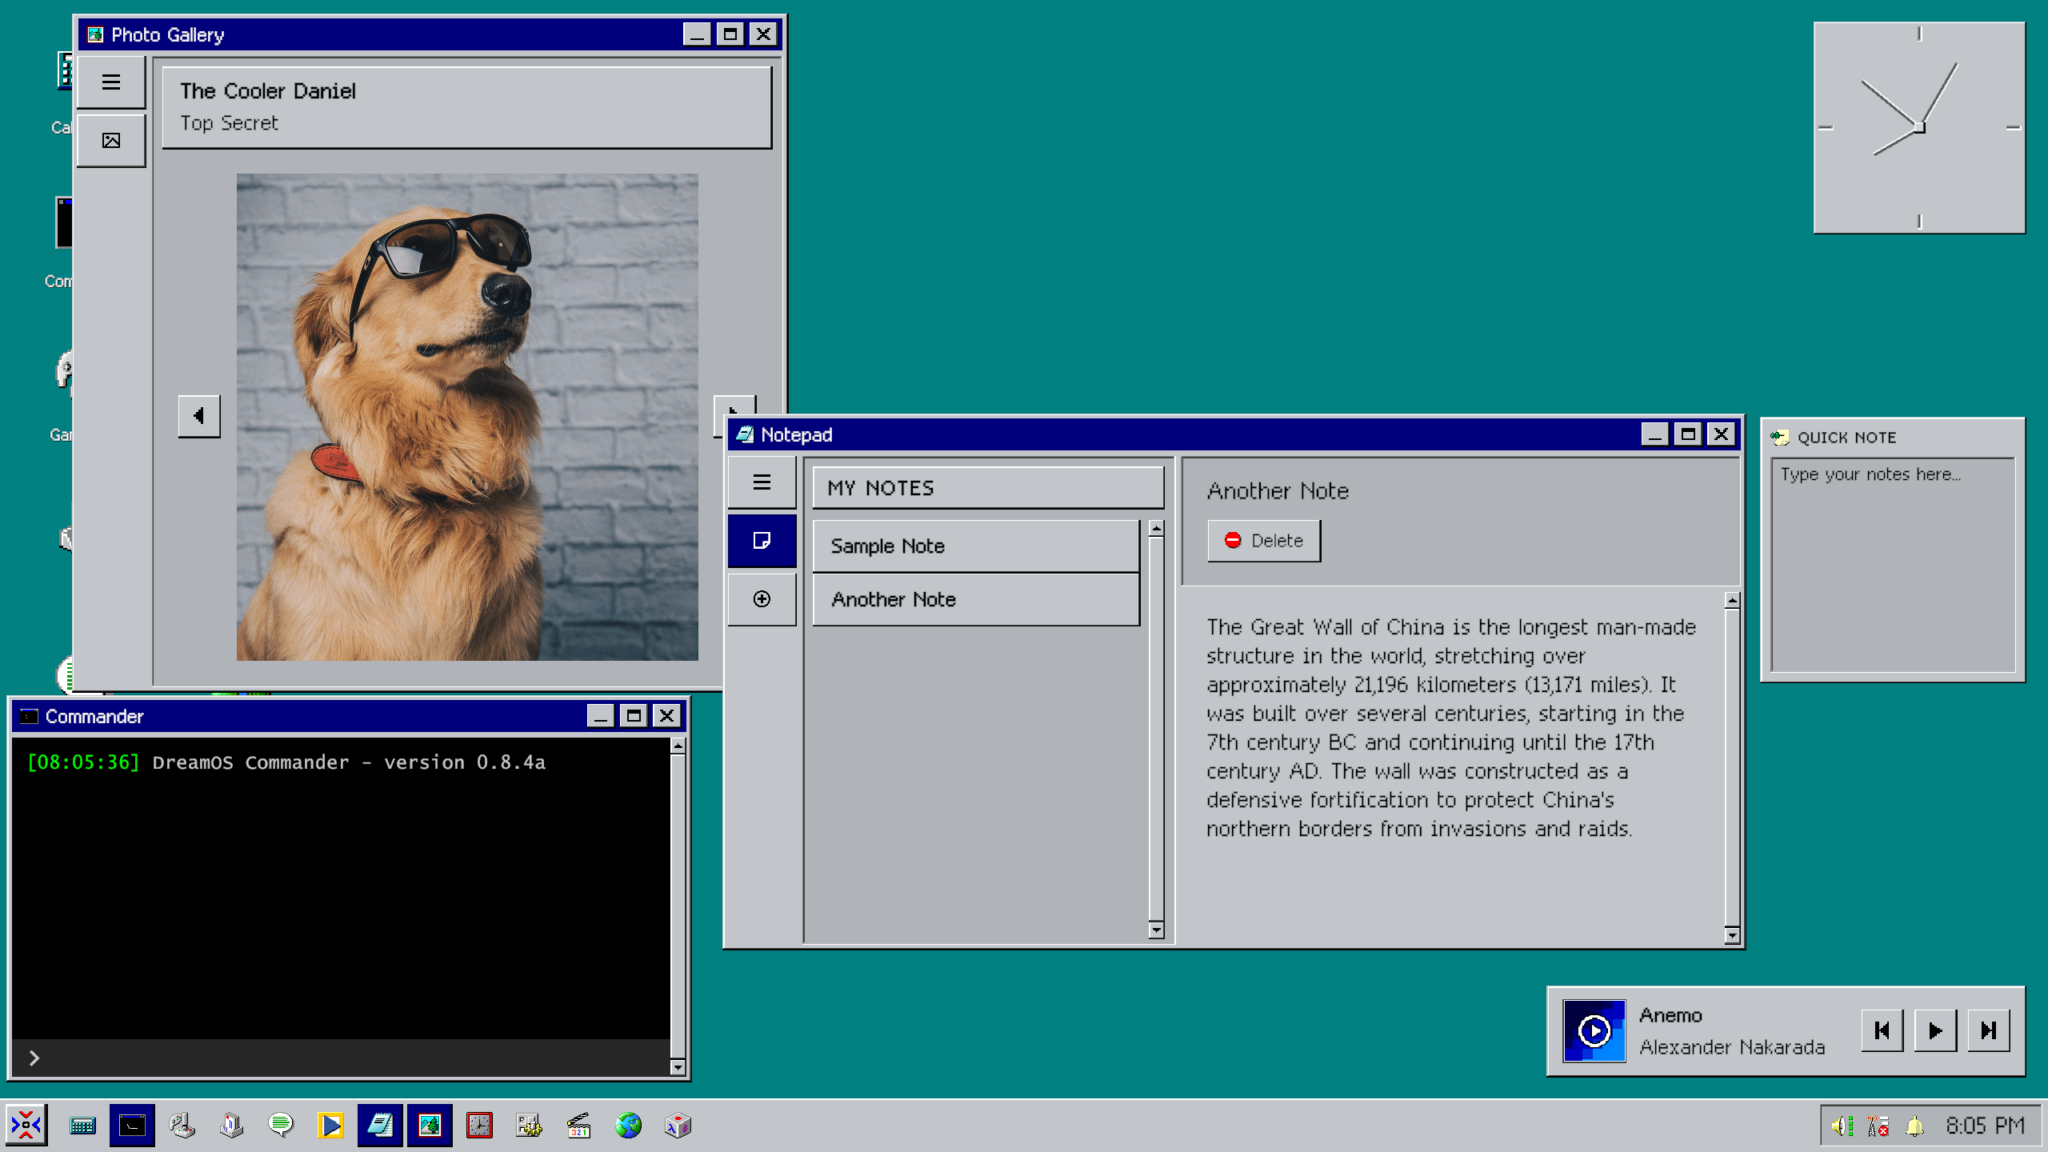Launch Calculator from the taskbar

point(82,1124)
